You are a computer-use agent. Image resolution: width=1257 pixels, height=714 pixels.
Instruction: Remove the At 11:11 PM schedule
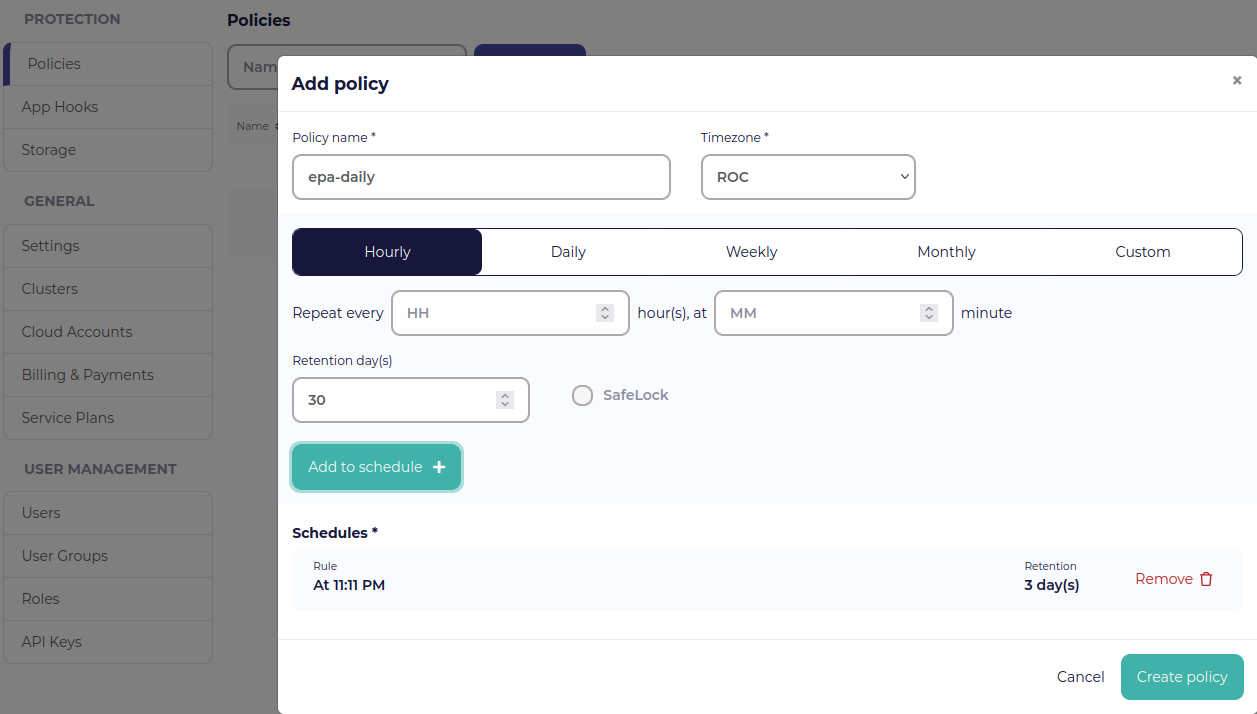pos(1174,579)
